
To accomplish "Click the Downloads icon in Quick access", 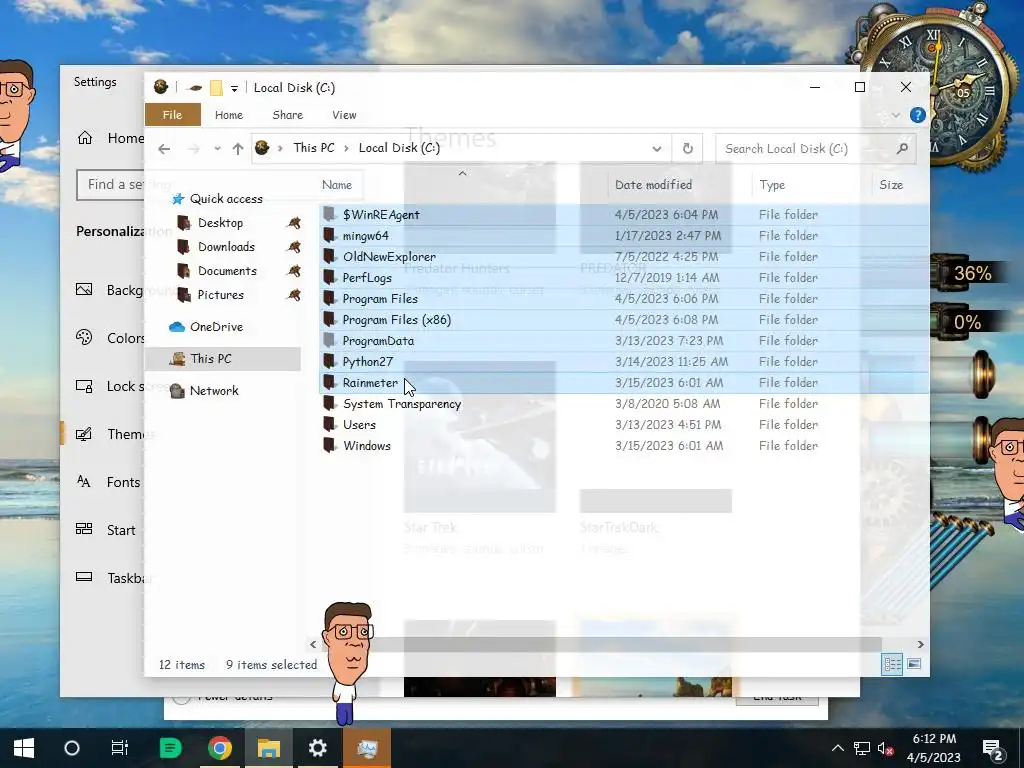I will [x=184, y=247].
